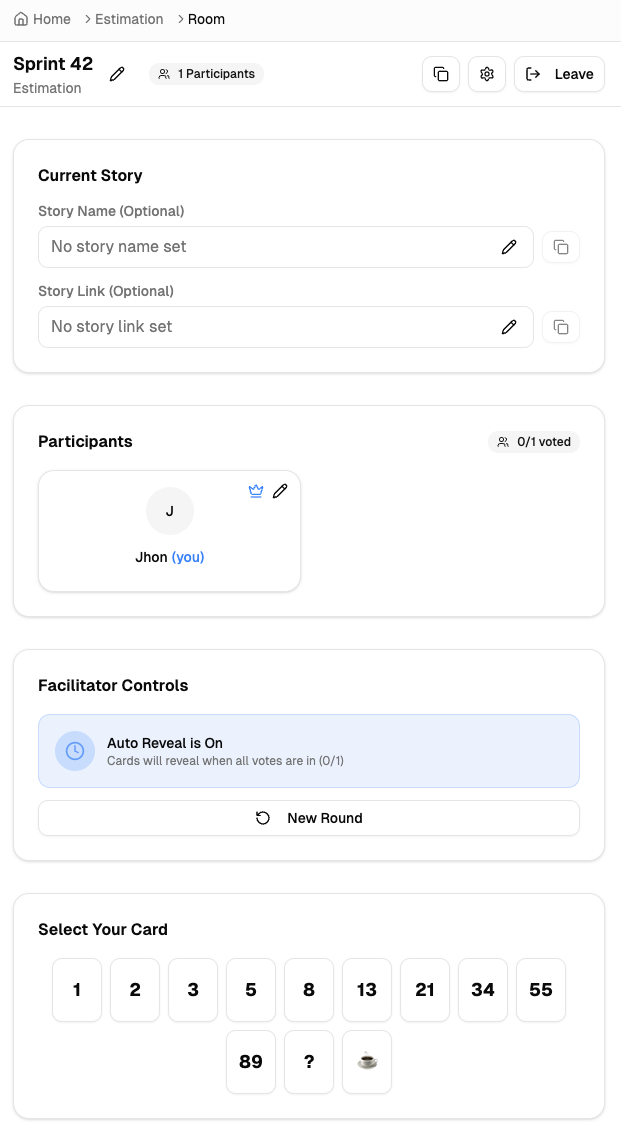
Task: Go to Home in the breadcrumb
Action: pos(43,19)
